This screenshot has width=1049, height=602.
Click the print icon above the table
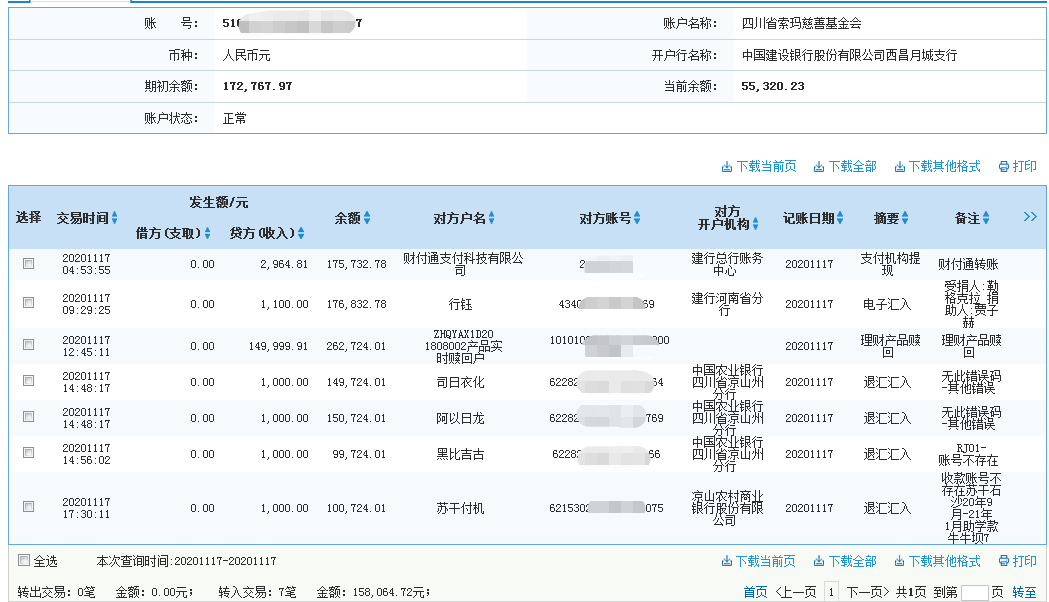[x=1017, y=166]
